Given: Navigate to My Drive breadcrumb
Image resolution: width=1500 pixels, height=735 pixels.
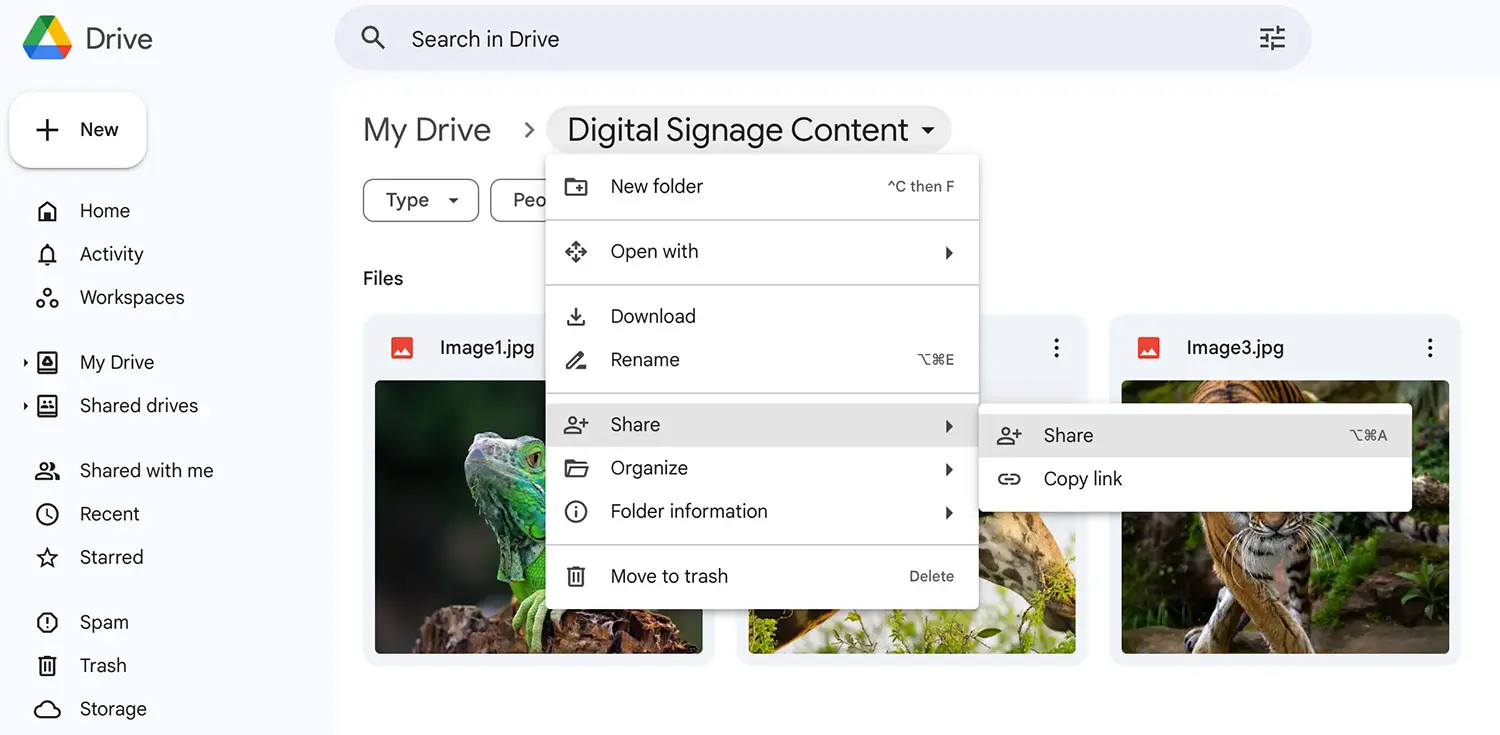Looking at the screenshot, I should tap(427, 130).
